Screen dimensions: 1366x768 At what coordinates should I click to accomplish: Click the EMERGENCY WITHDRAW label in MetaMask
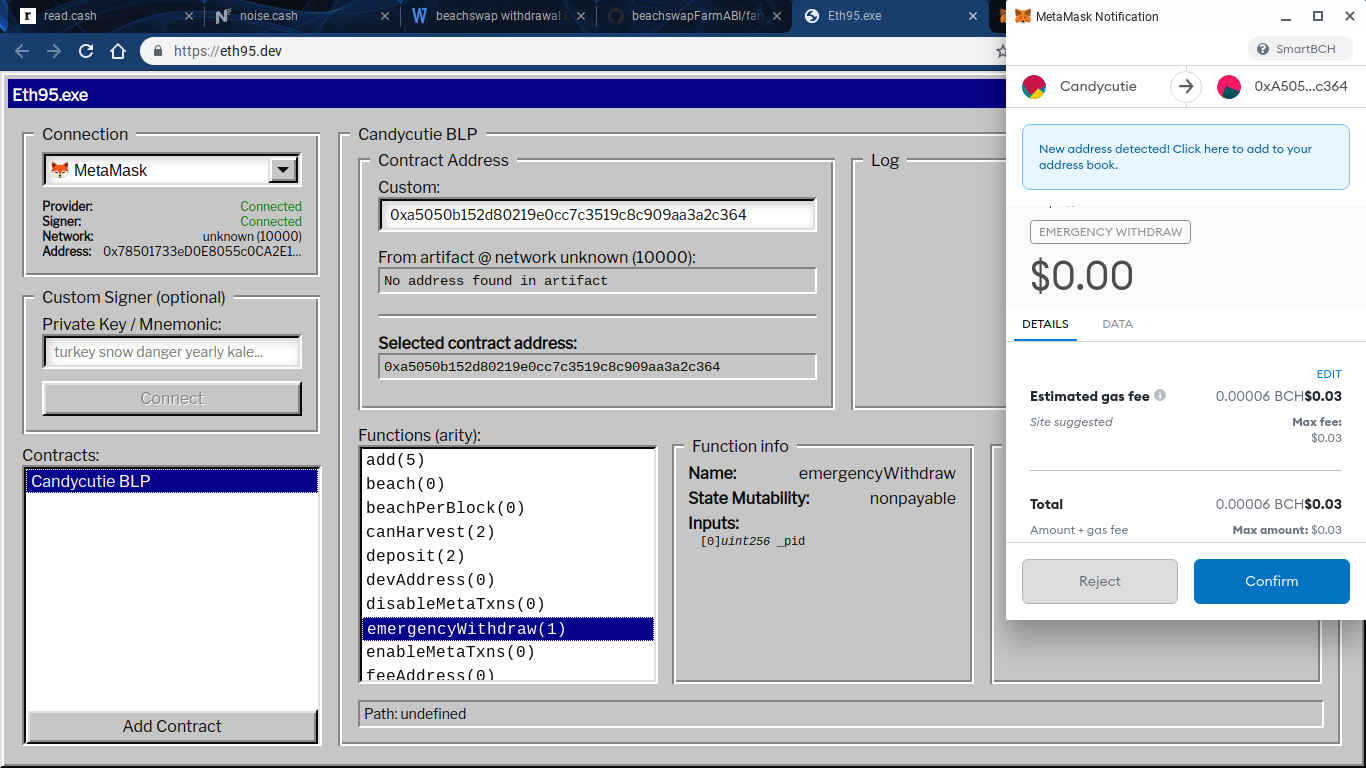1110,232
